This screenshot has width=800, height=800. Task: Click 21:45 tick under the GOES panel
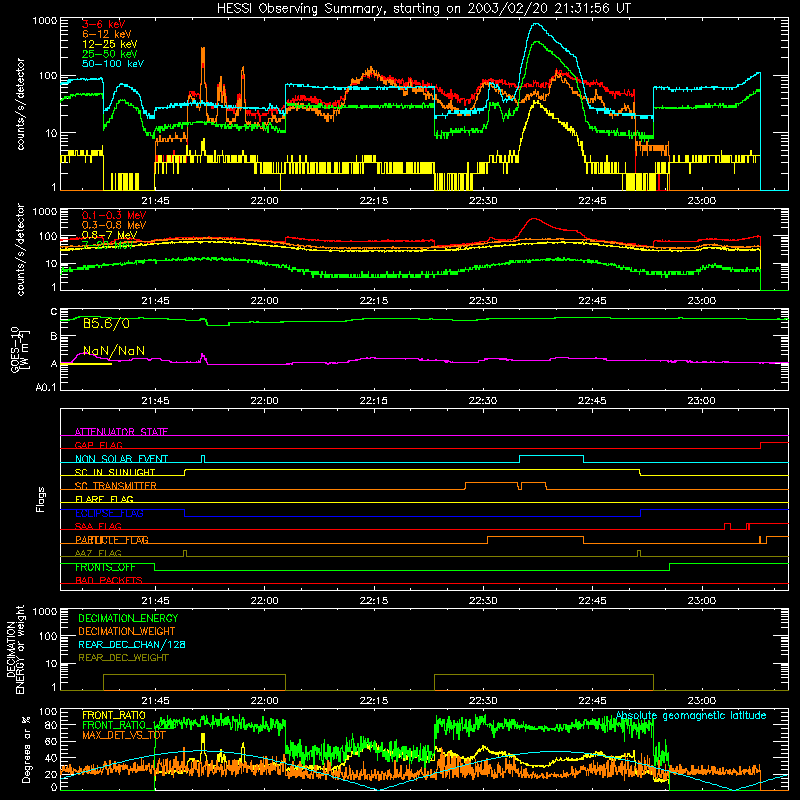tap(155, 401)
